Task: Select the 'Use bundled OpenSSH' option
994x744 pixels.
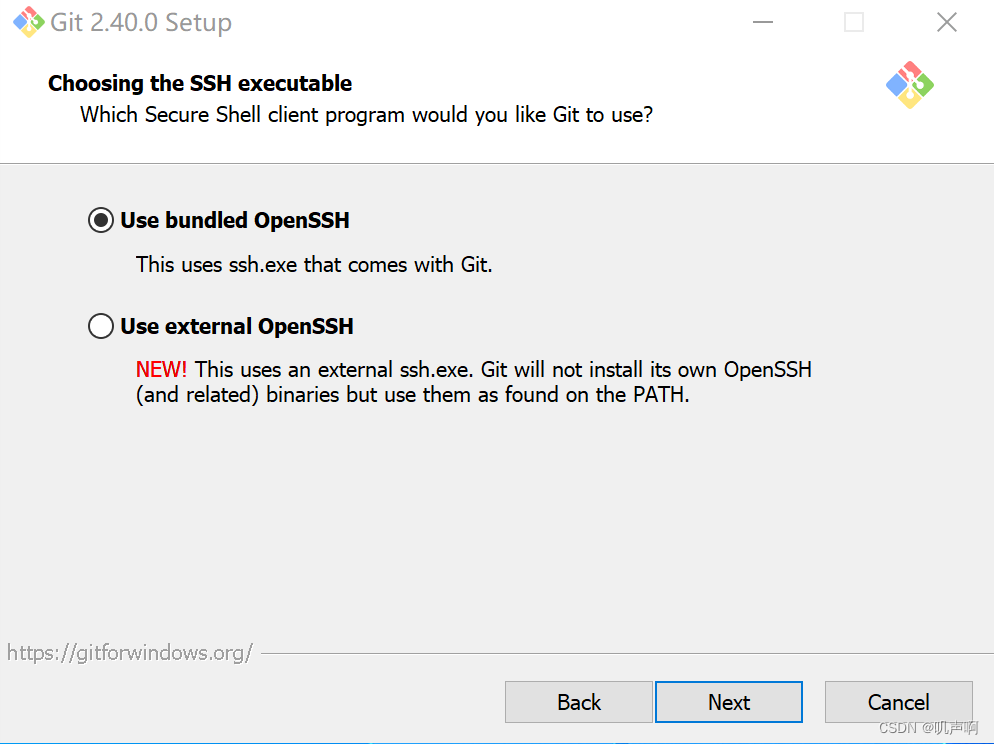Action: click(100, 220)
